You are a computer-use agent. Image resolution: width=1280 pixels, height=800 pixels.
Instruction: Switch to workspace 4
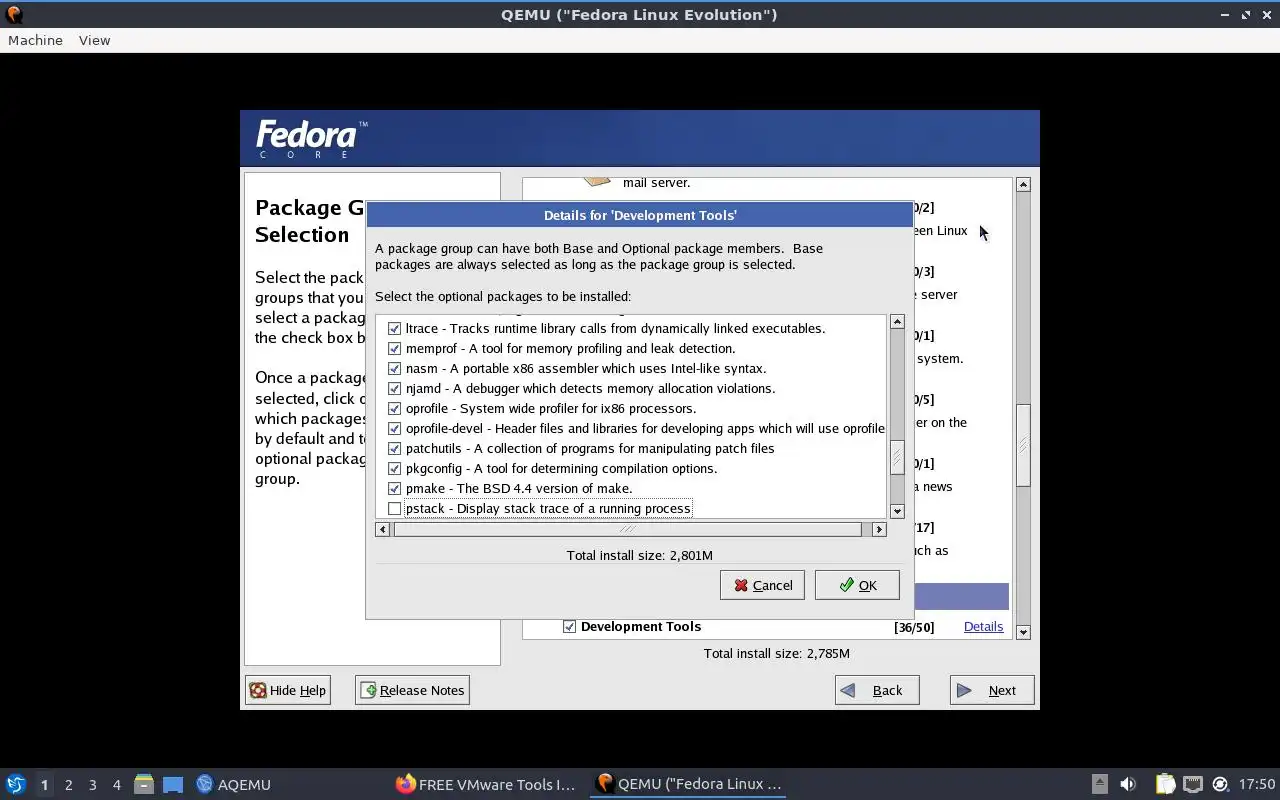point(116,784)
